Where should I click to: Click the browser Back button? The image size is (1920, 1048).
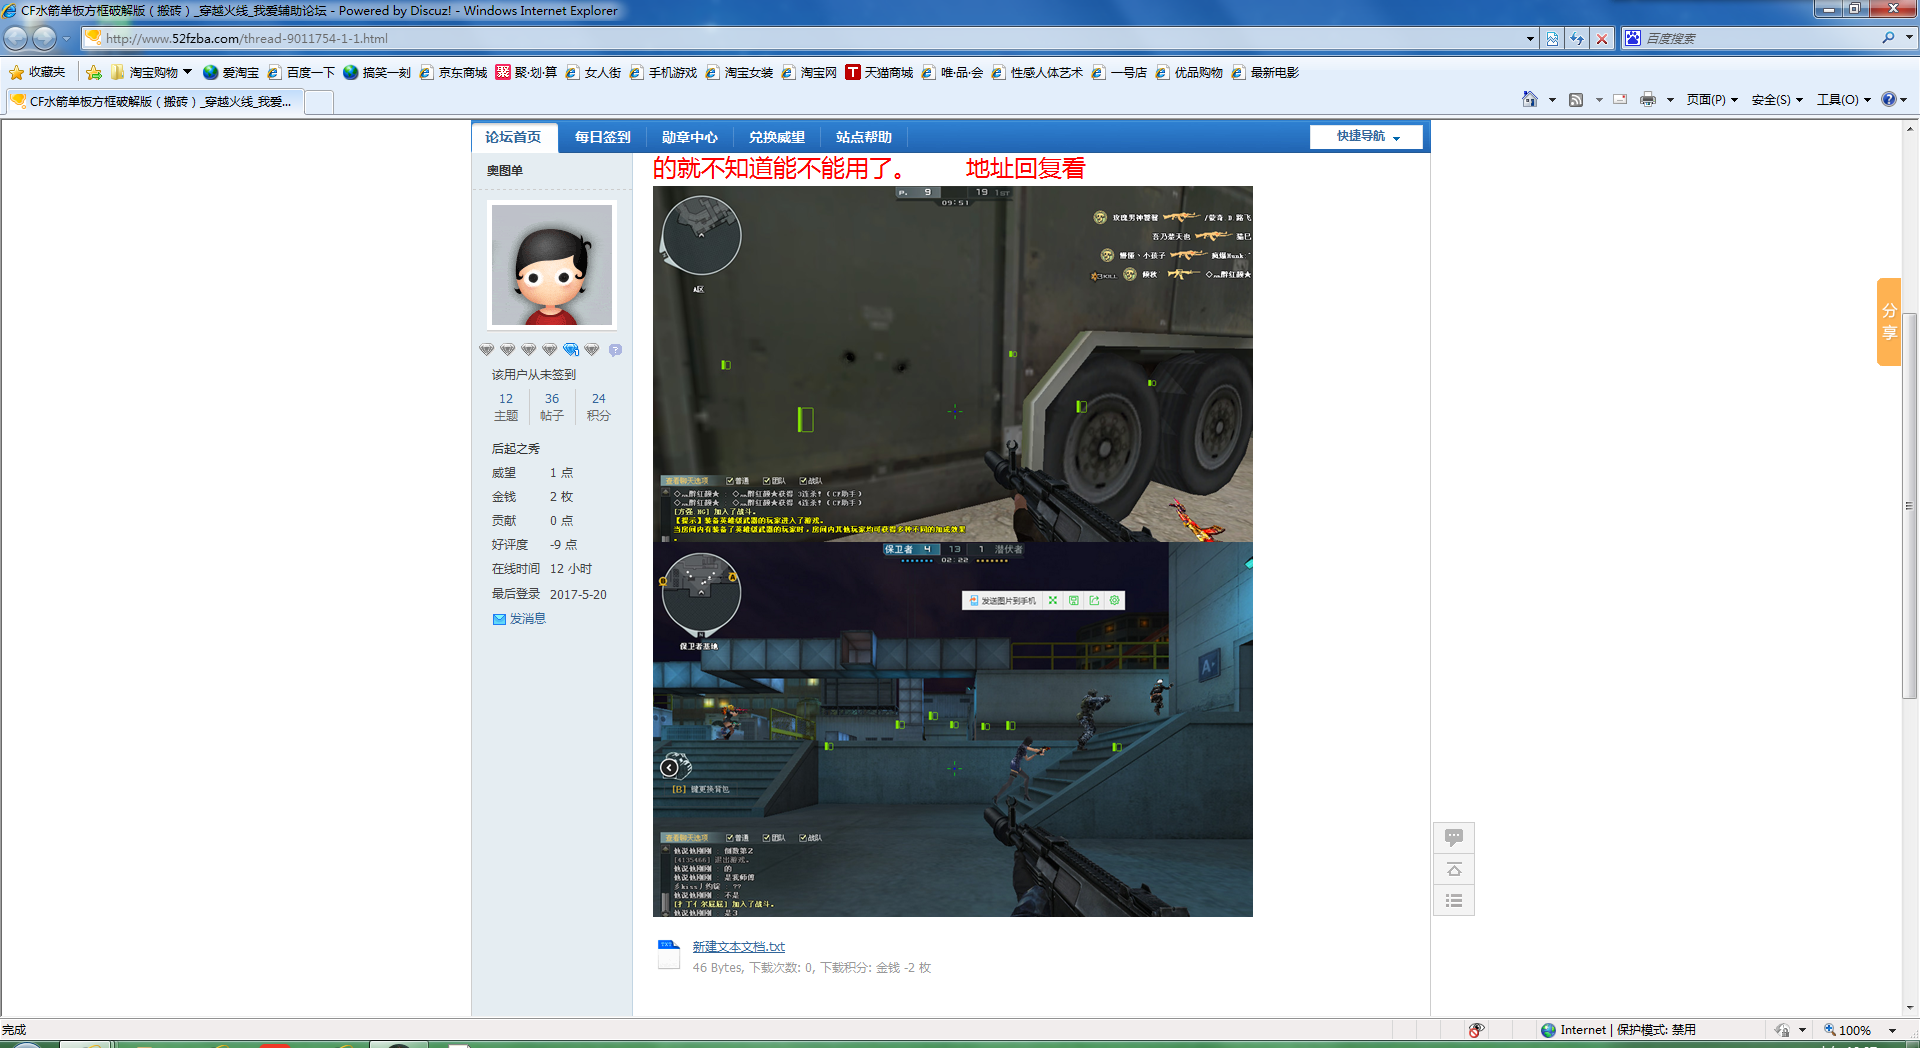point(16,38)
